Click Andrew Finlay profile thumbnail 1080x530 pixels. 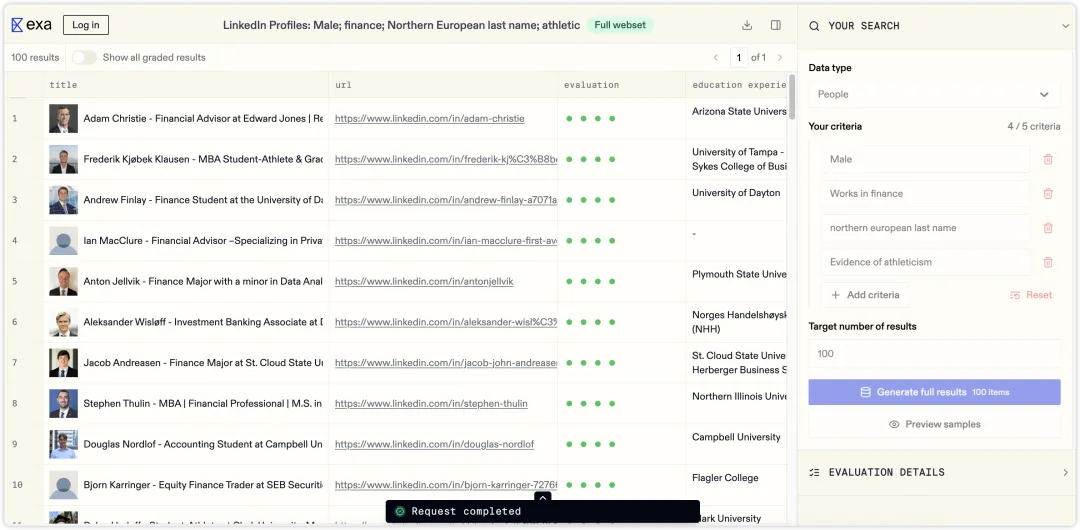click(63, 200)
